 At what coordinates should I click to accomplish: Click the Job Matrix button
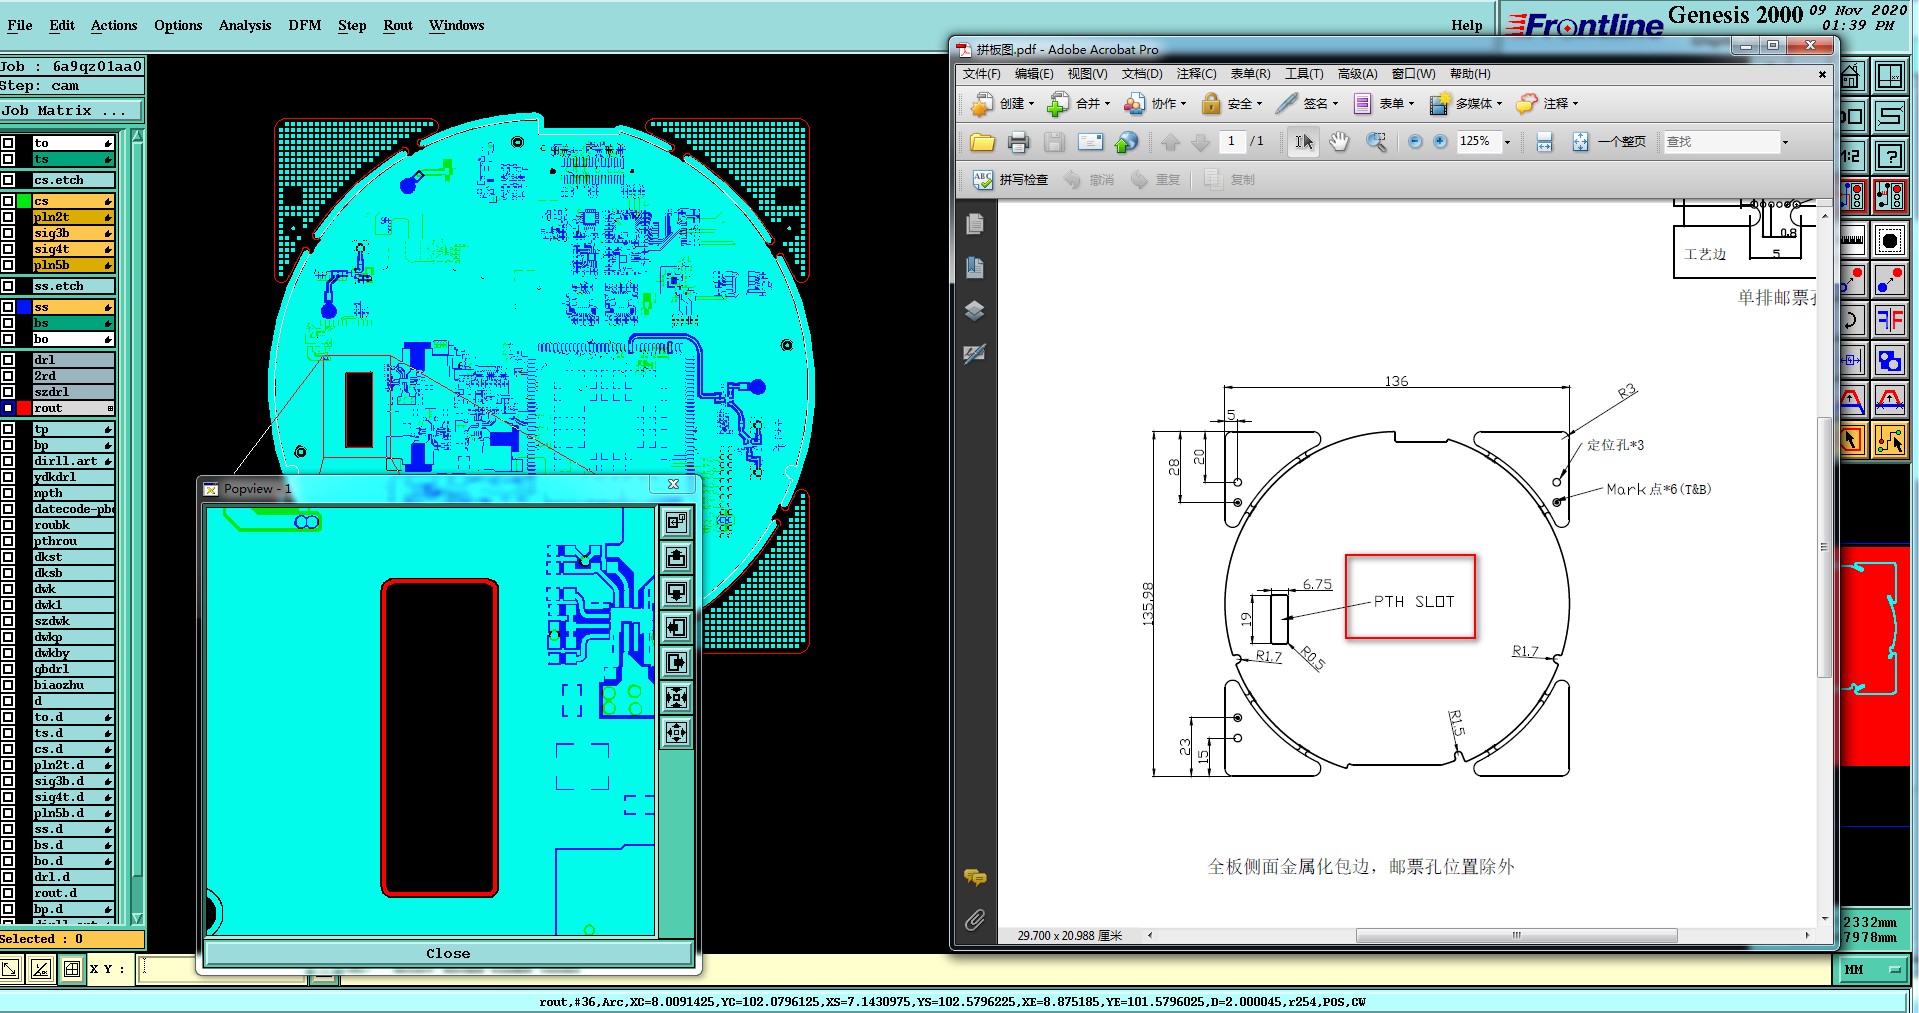pyautogui.click(x=71, y=110)
